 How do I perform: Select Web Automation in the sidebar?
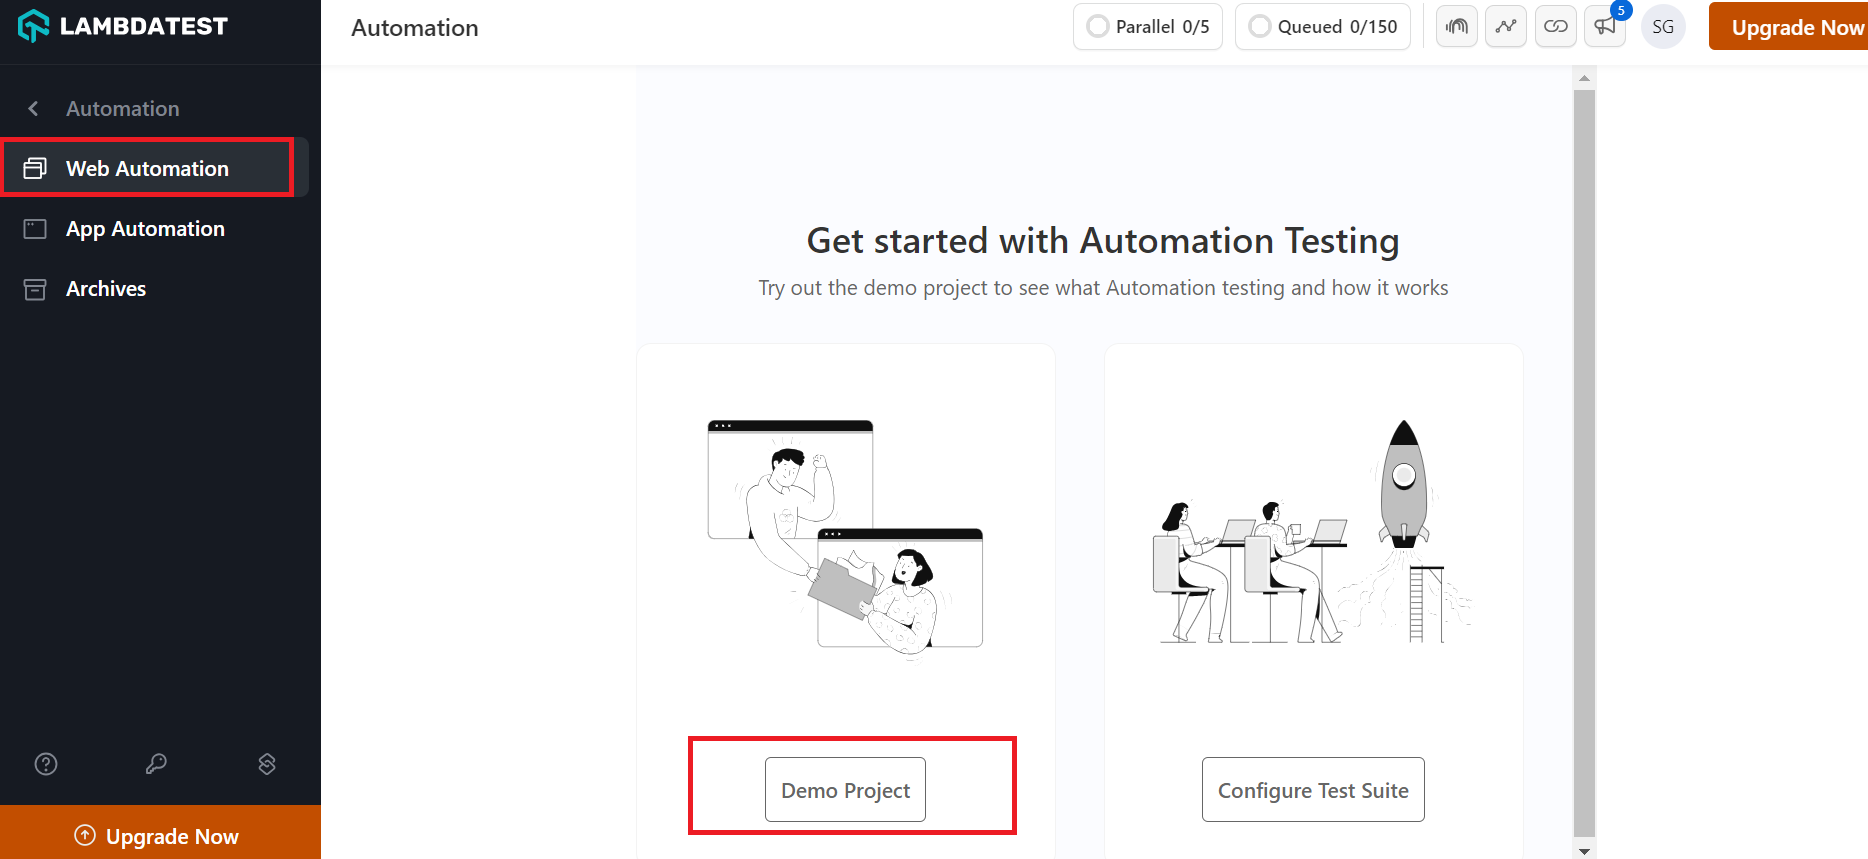147,168
